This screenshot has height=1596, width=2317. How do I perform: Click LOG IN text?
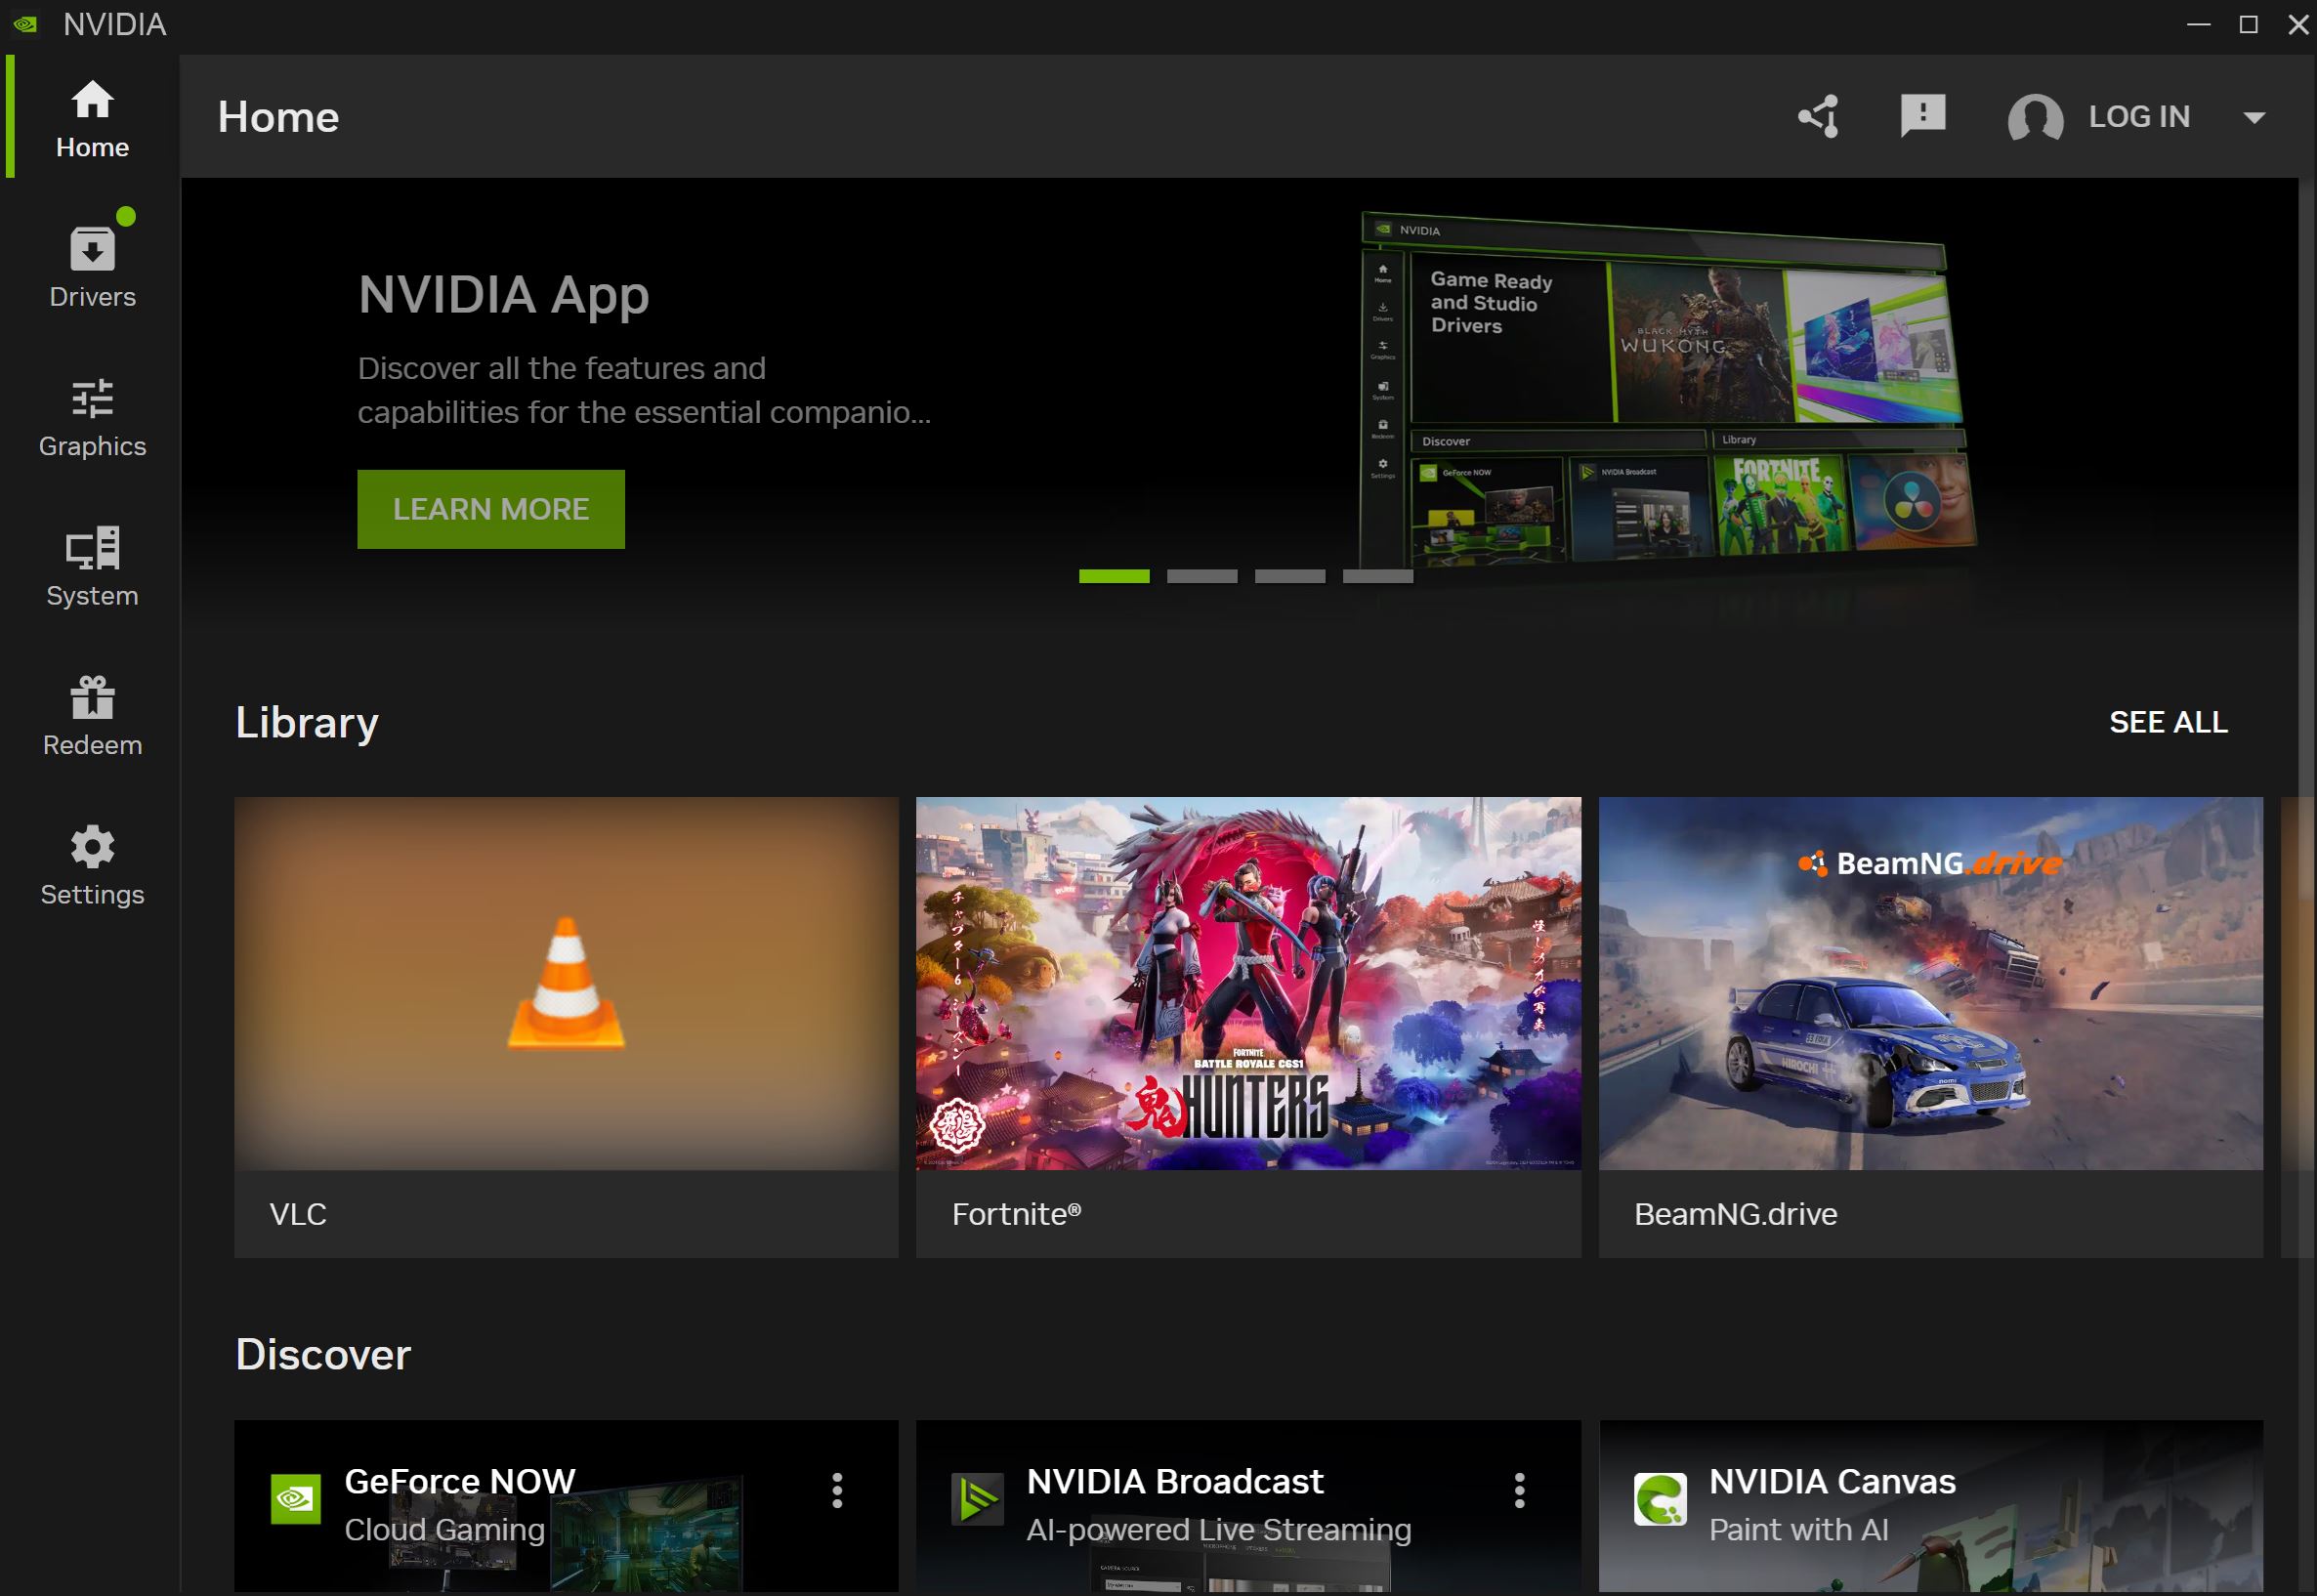click(2138, 117)
